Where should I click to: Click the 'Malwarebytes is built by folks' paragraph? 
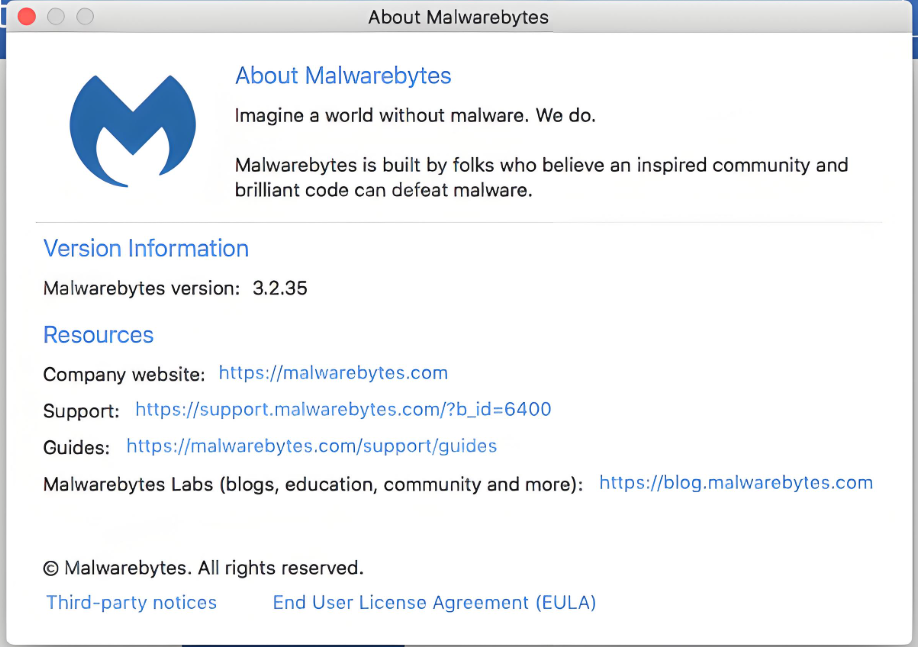point(542,177)
